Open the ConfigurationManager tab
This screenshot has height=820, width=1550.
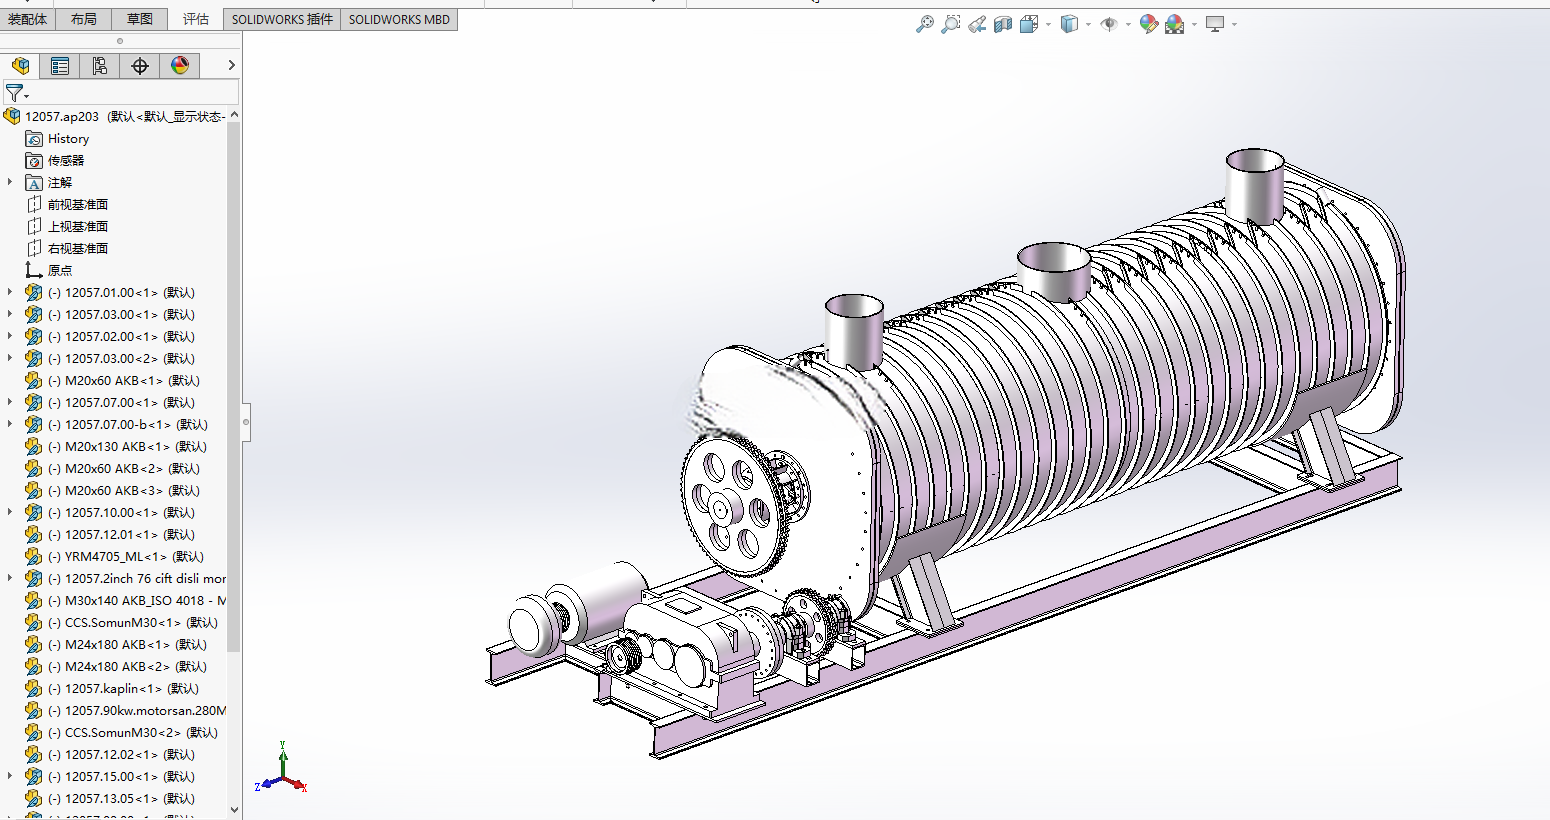pyautogui.click(x=100, y=66)
